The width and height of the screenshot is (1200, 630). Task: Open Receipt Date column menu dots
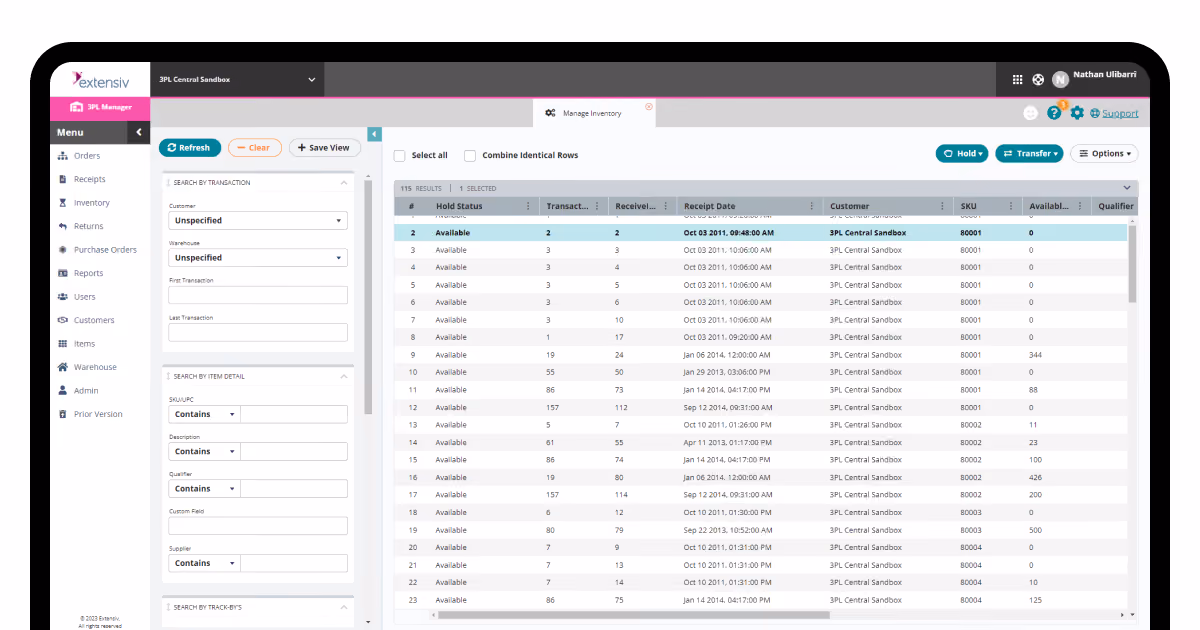tap(812, 206)
